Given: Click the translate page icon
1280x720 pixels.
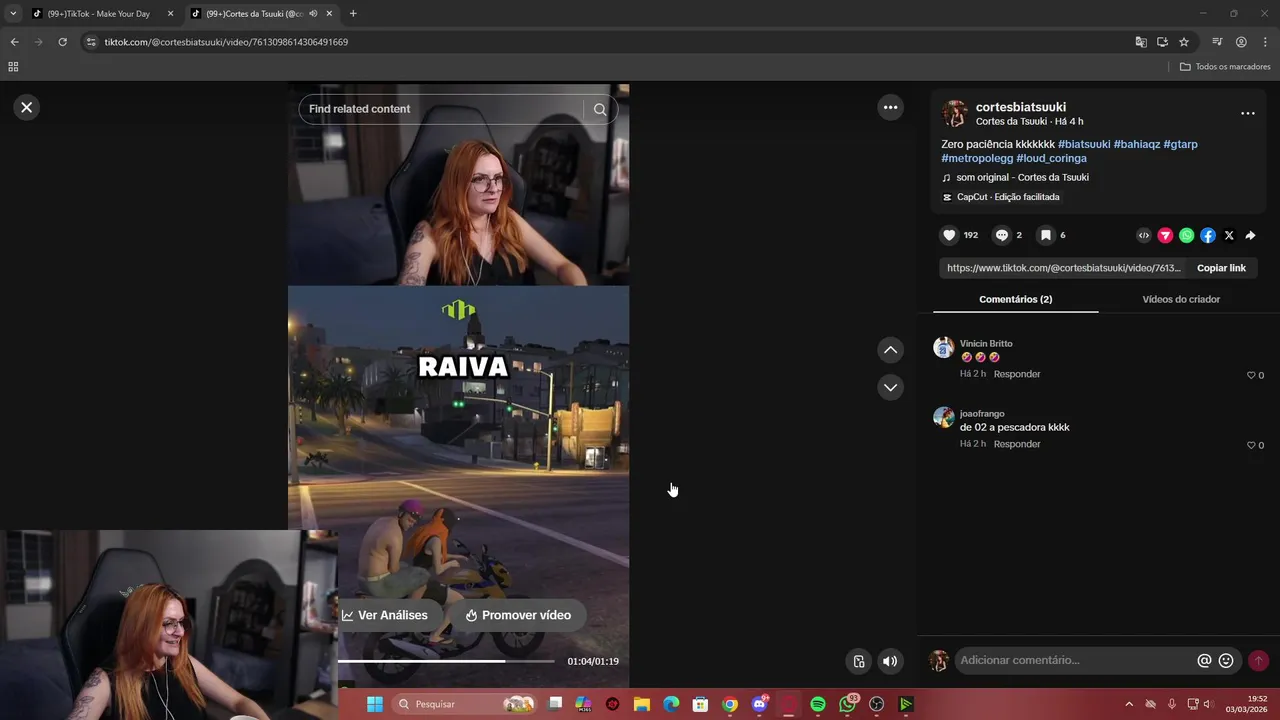Looking at the screenshot, I should [1141, 42].
